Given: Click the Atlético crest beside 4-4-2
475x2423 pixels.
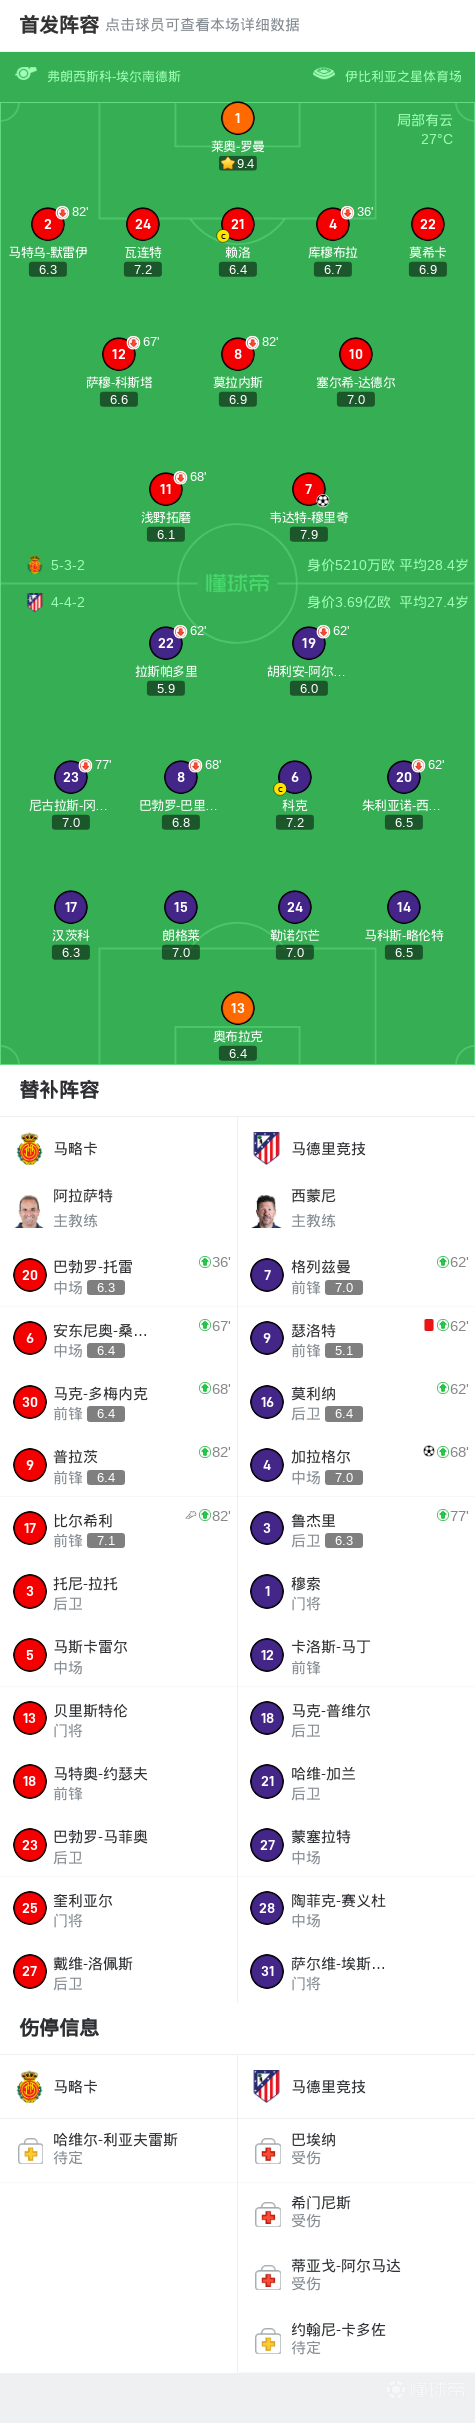Looking at the screenshot, I should point(35,602).
